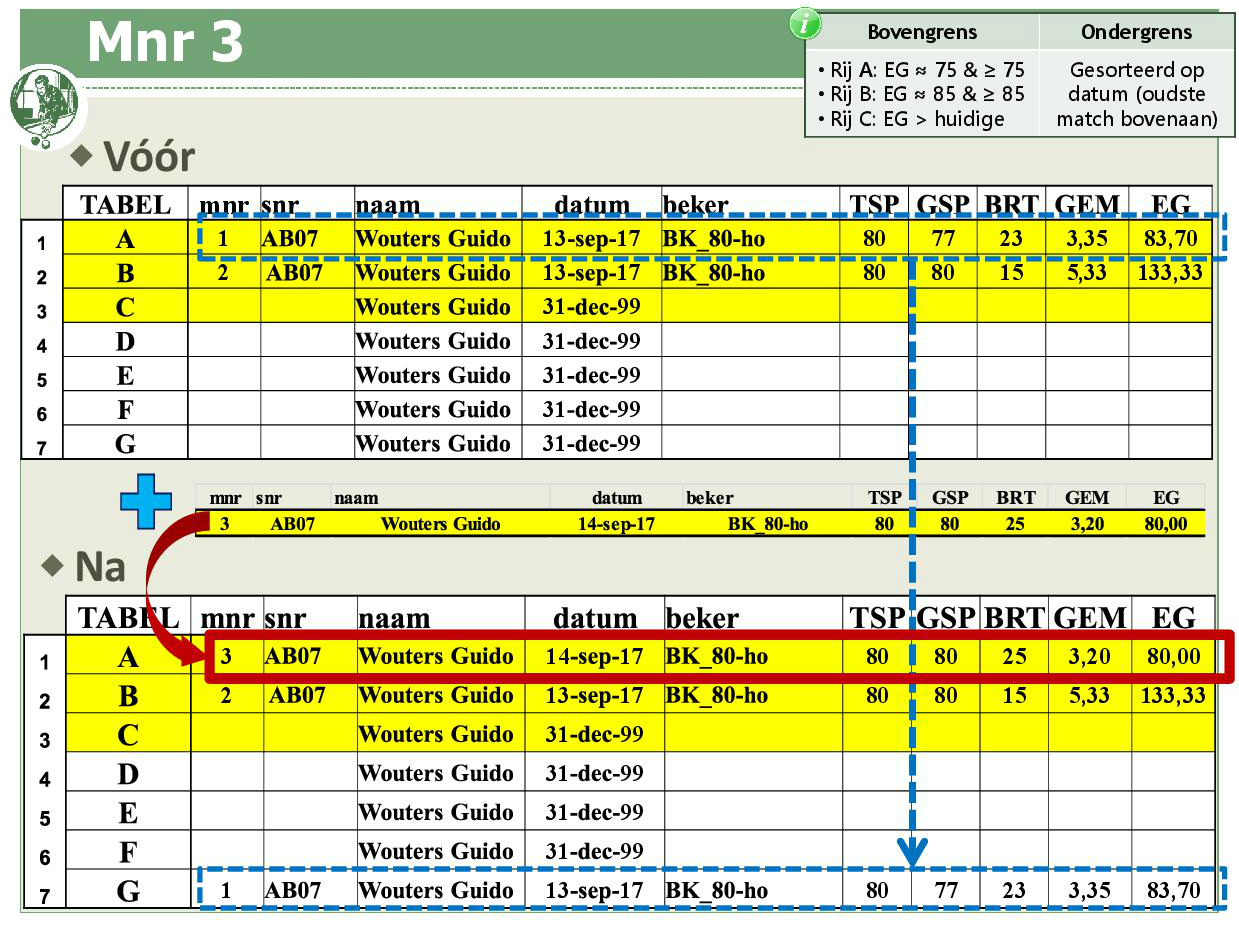Image resolution: width=1239 pixels, height=937 pixels.
Task: Select BK_80-ho in the new-match strip
Action: coord(768,524)
